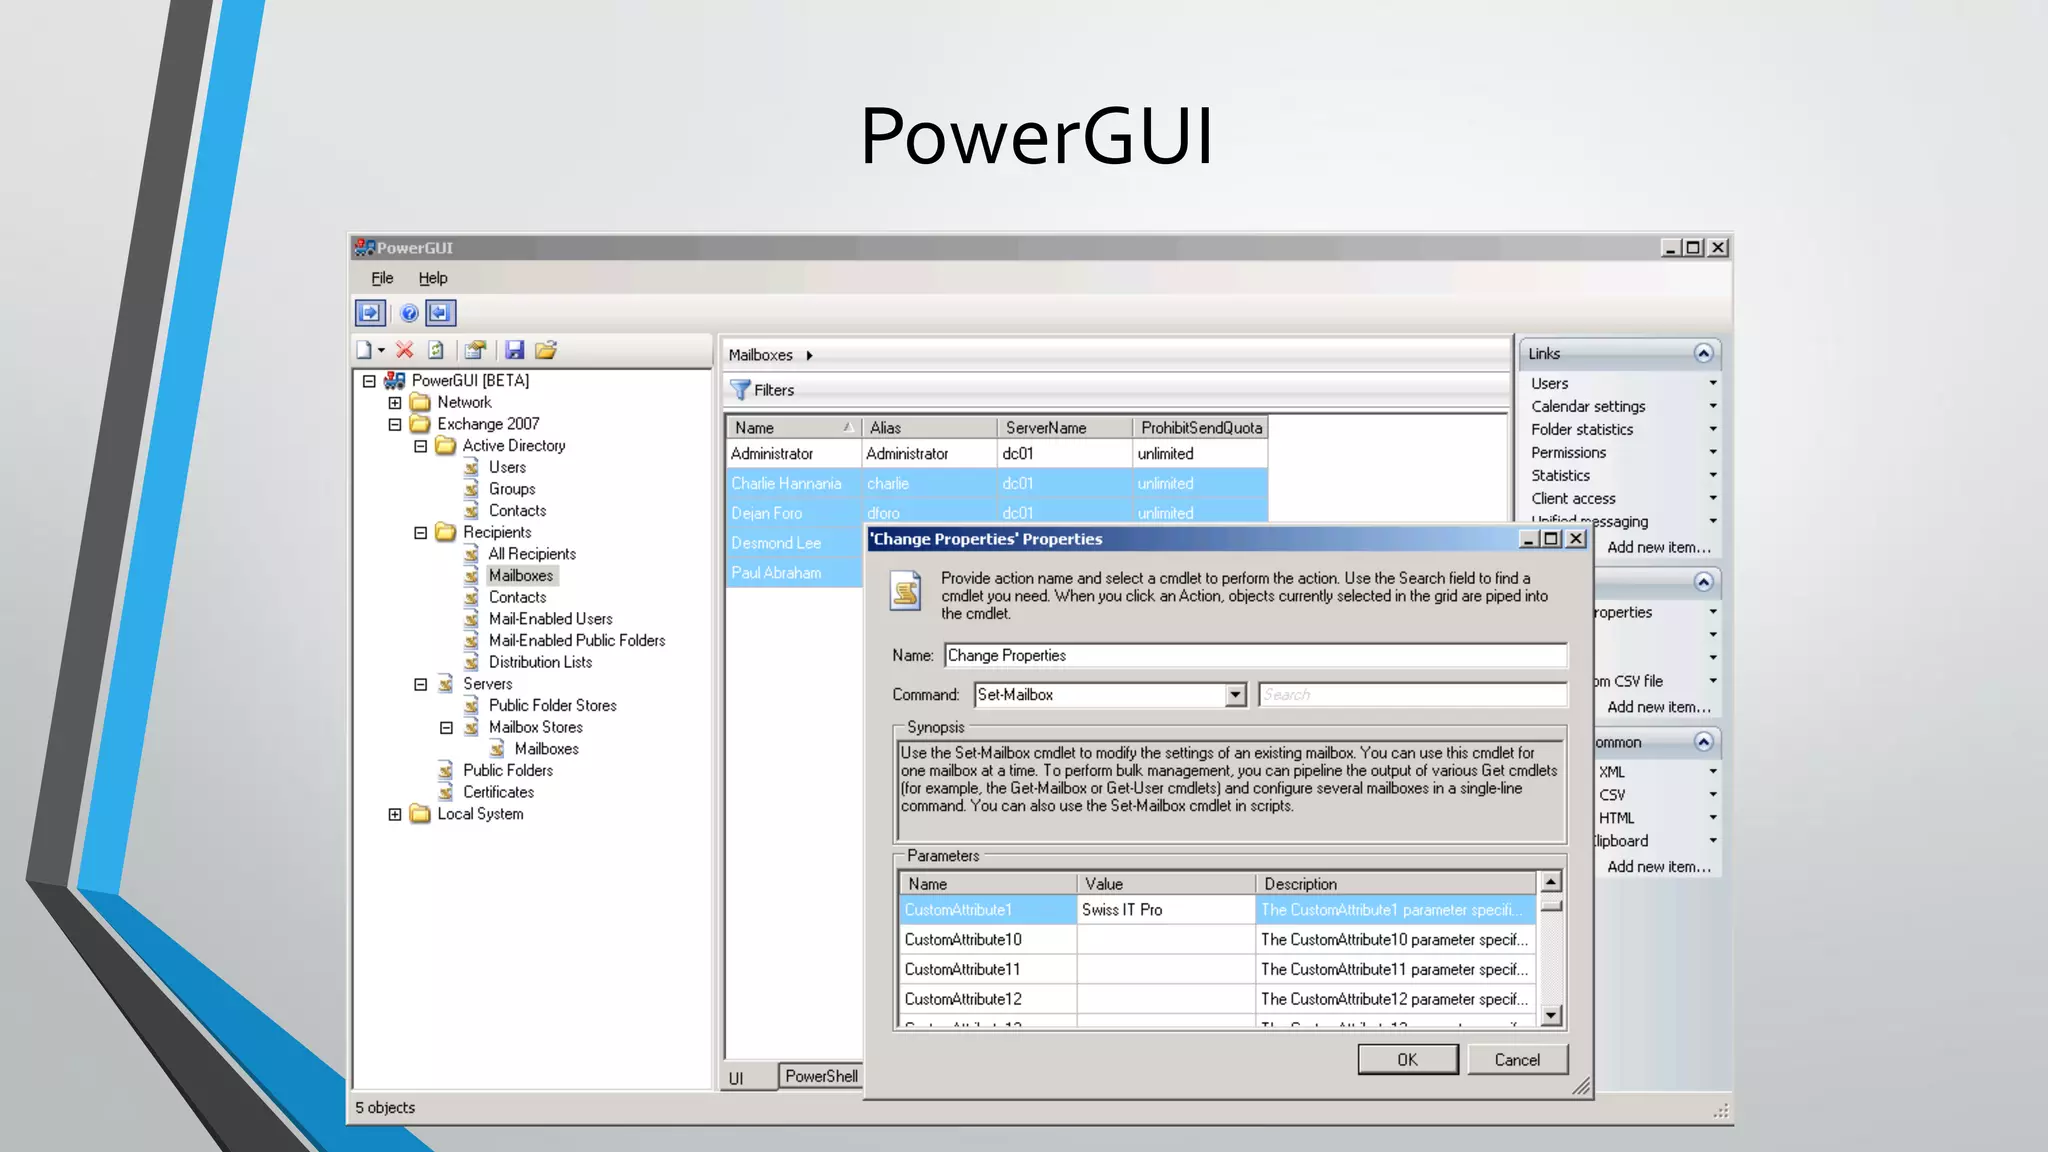Click the red X delete icon
2048x1152 pixels.
click(x=404, y=350)
